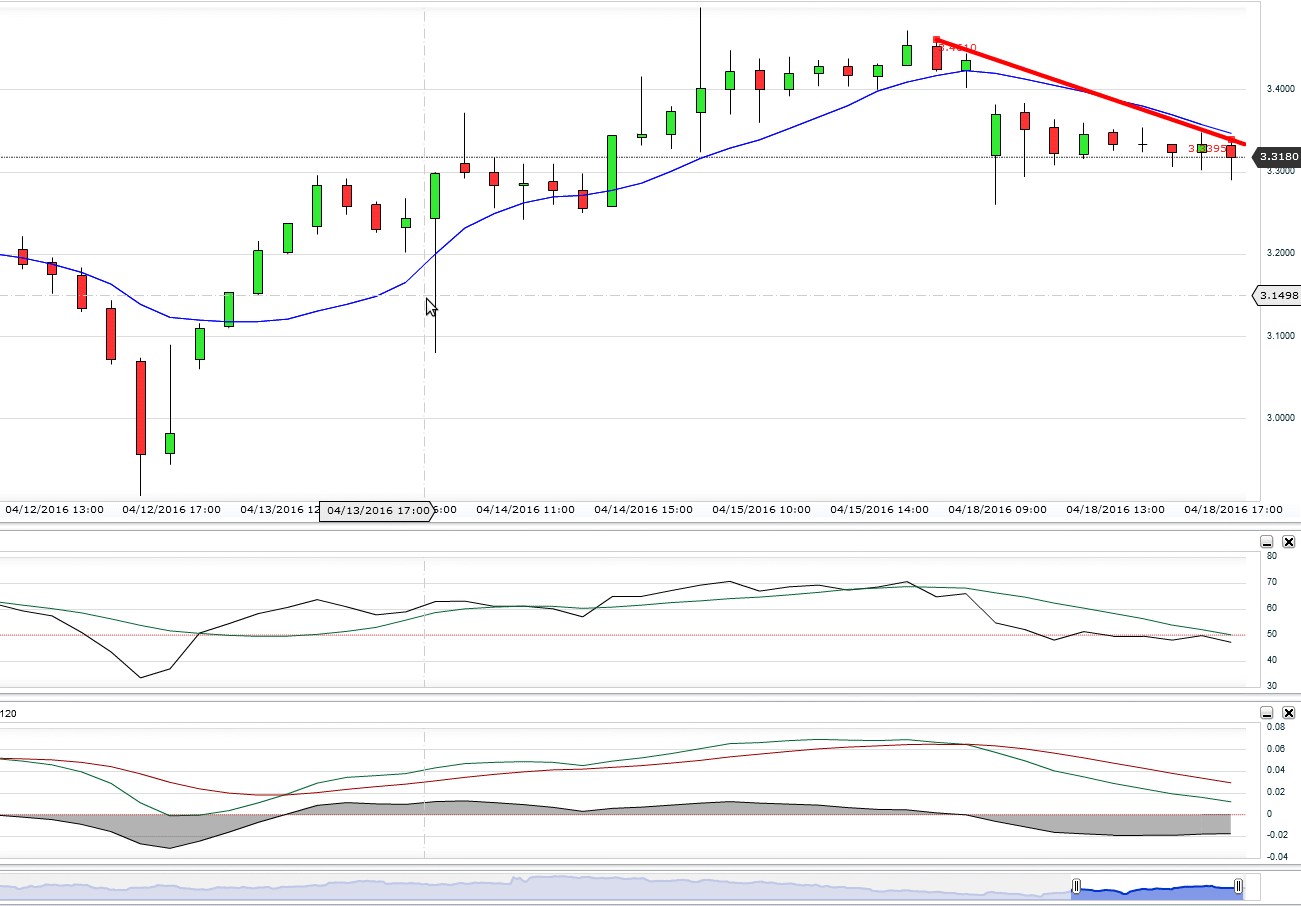Minimize the lower indicator panel labeled 120

[1267, 713]
